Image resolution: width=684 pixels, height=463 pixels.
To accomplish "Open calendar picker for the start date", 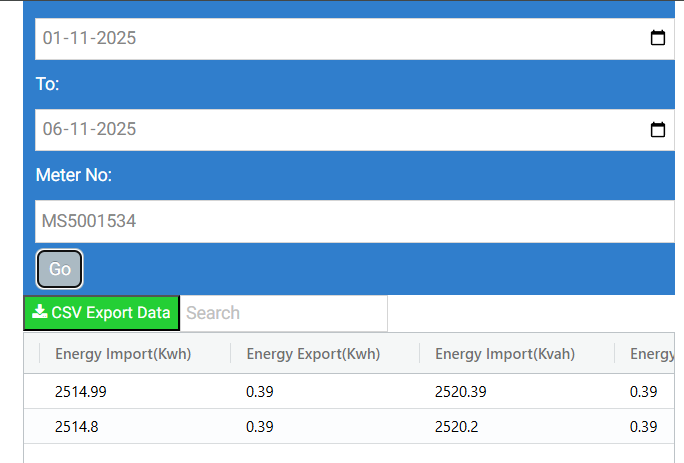I will tap(658, 39).
